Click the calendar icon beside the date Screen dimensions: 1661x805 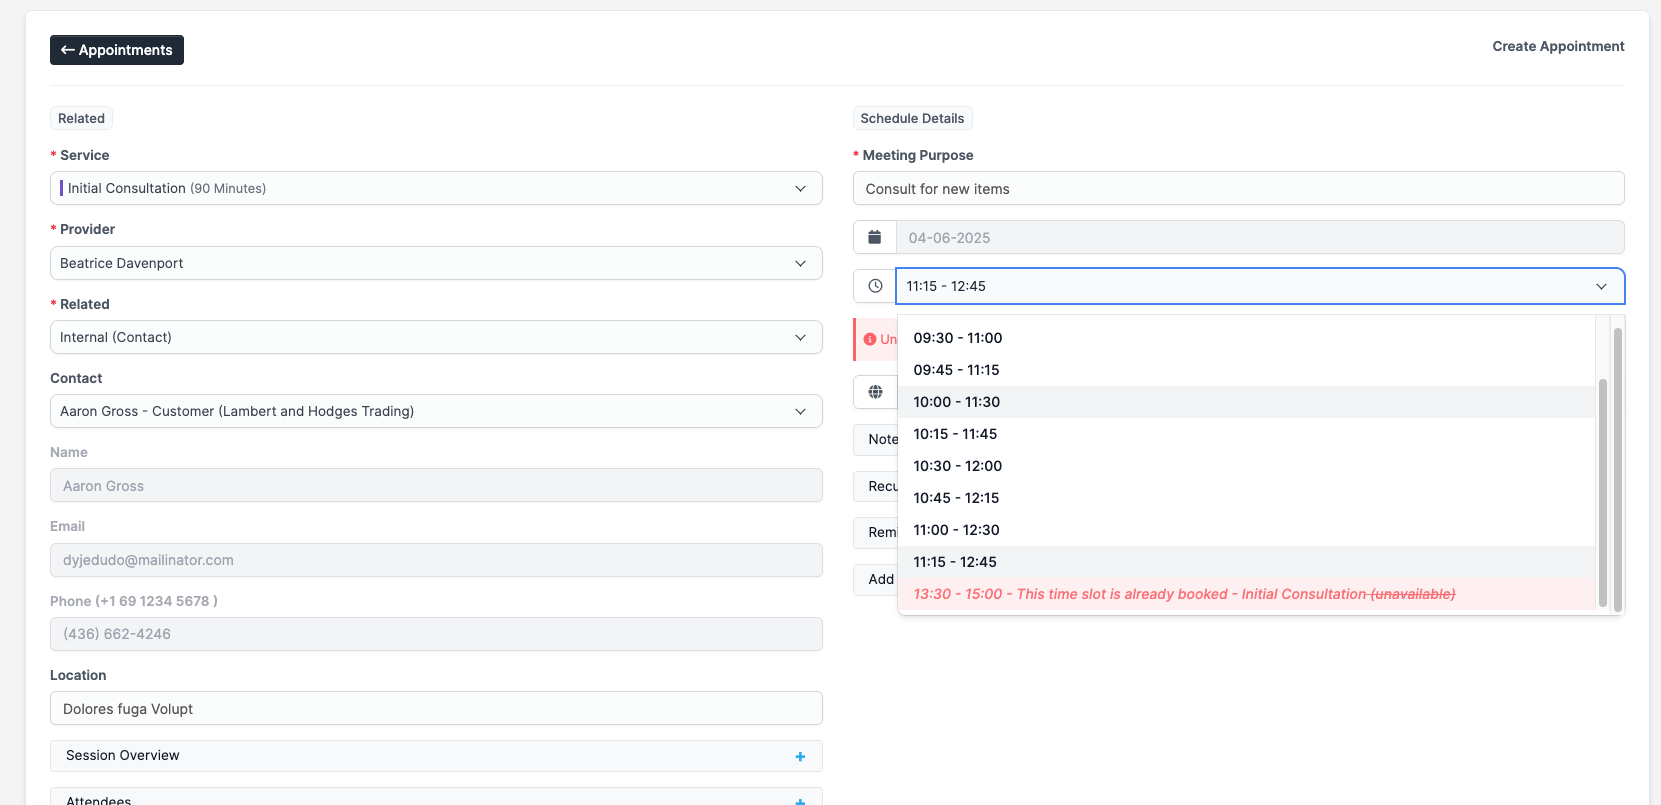click(x=875, y=237)
